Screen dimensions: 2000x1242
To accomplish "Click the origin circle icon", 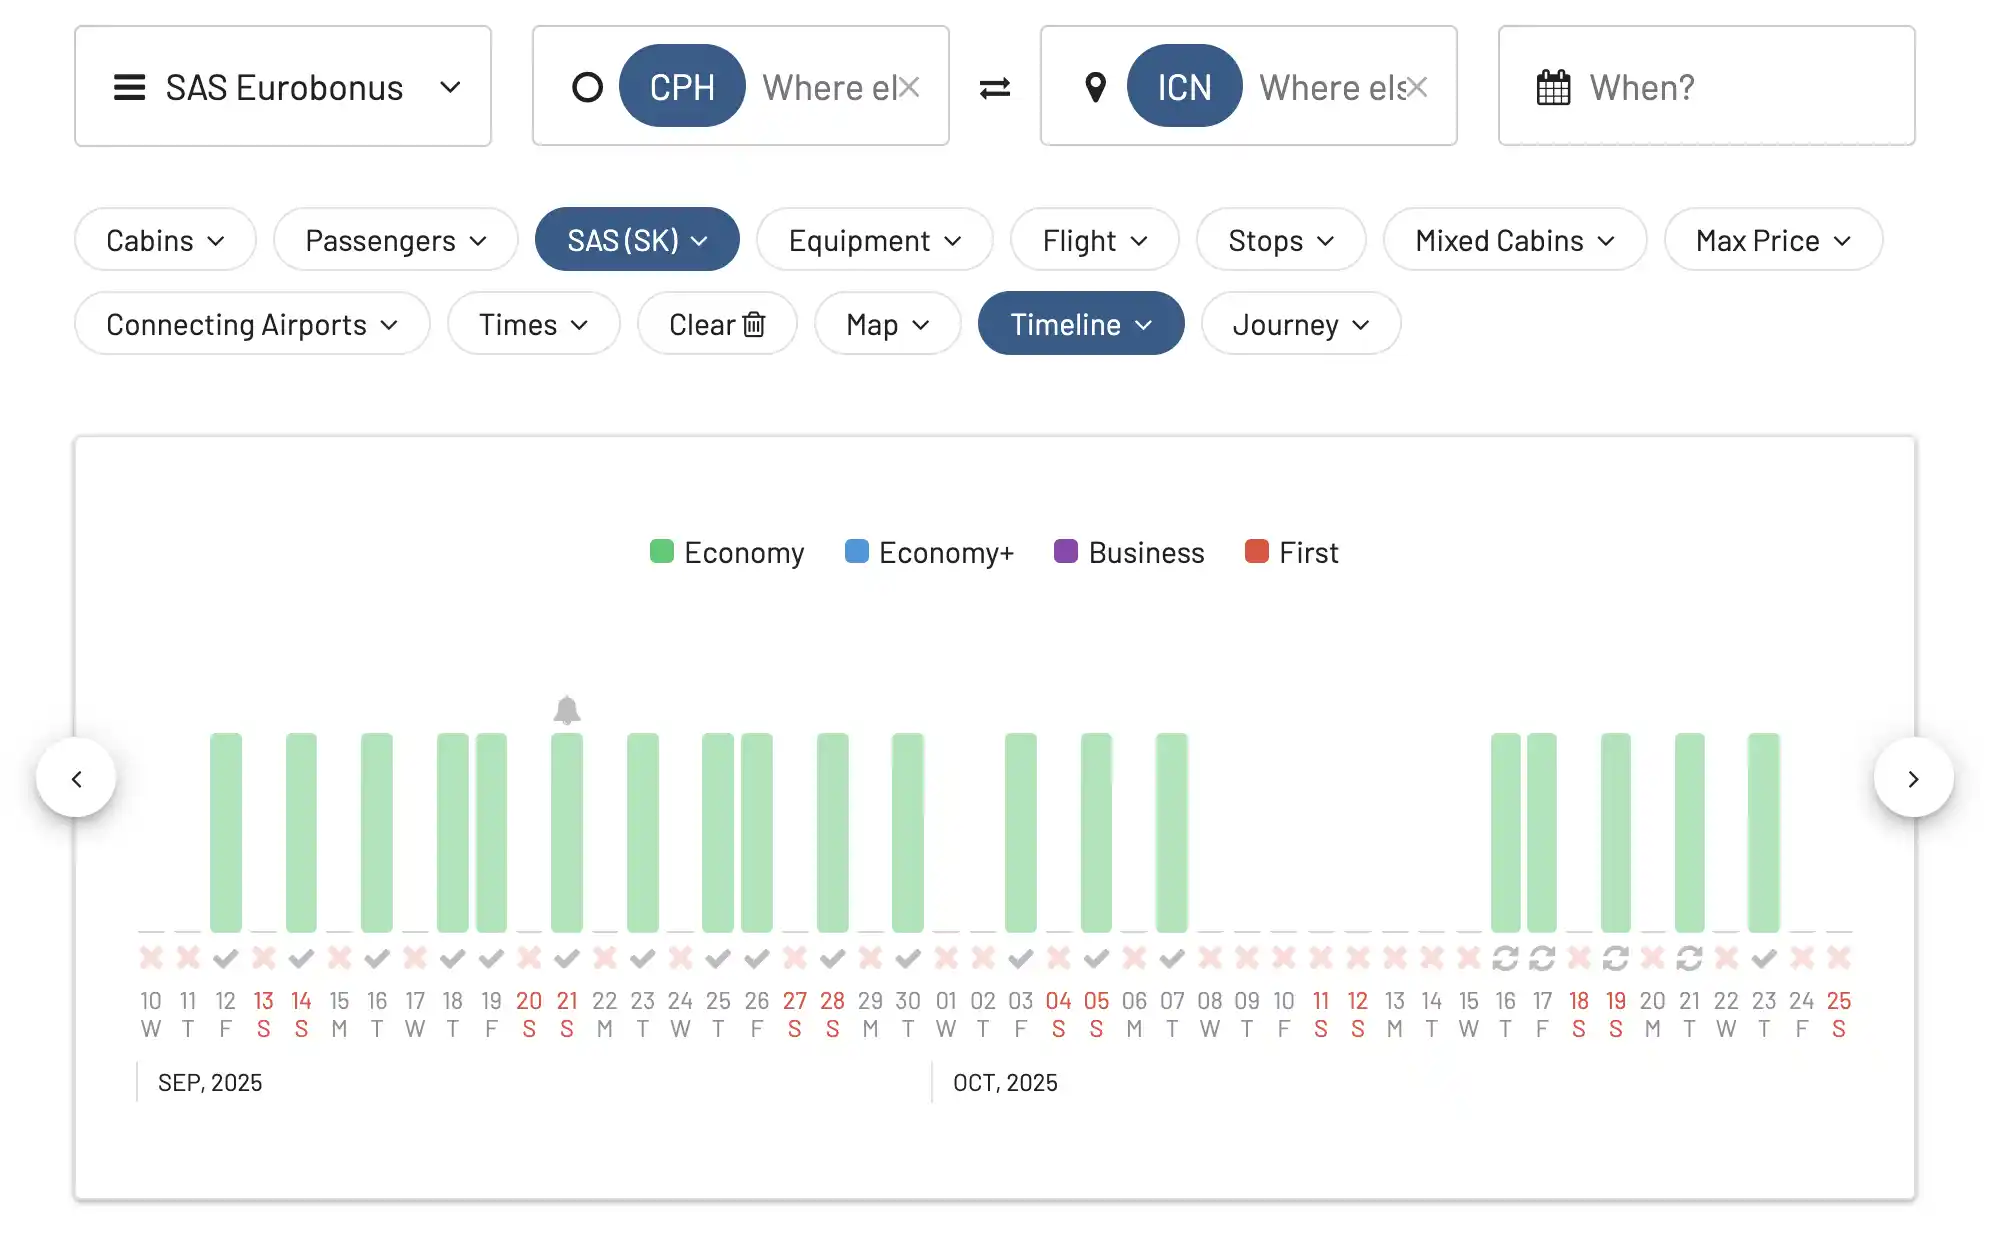I will [587, 88].
